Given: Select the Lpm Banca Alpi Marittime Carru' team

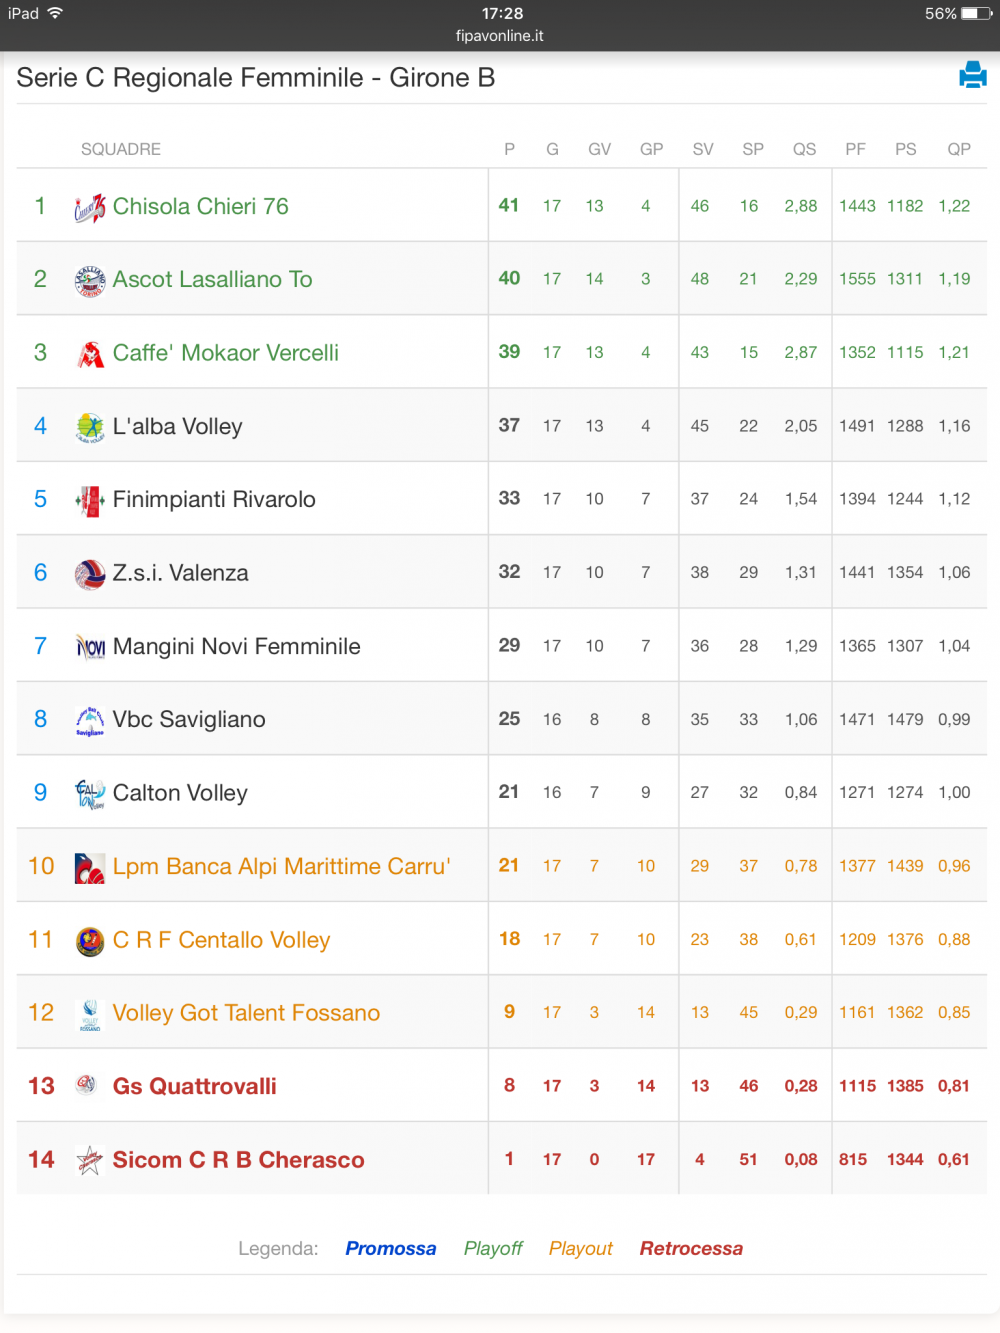Looking at the screenshot, I should (x=282, y=866).
